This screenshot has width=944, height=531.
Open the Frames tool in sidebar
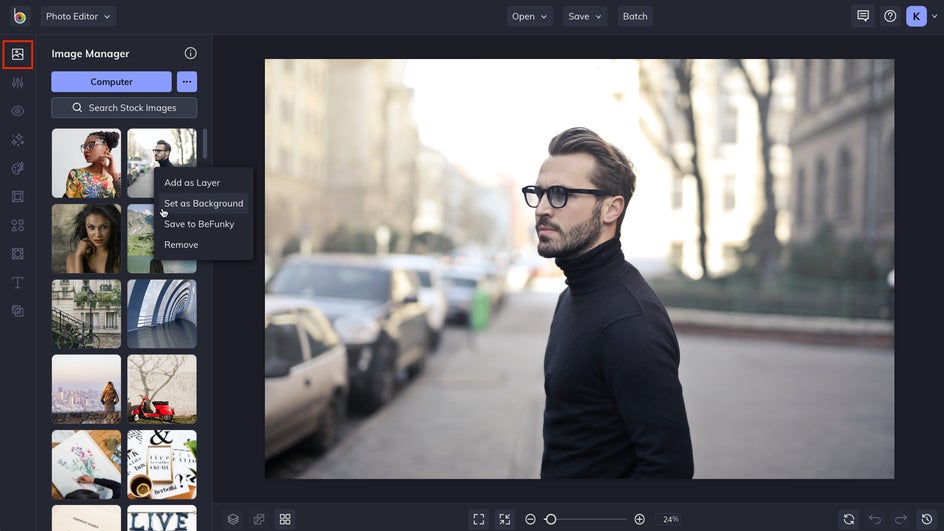(x=17, y=196)
